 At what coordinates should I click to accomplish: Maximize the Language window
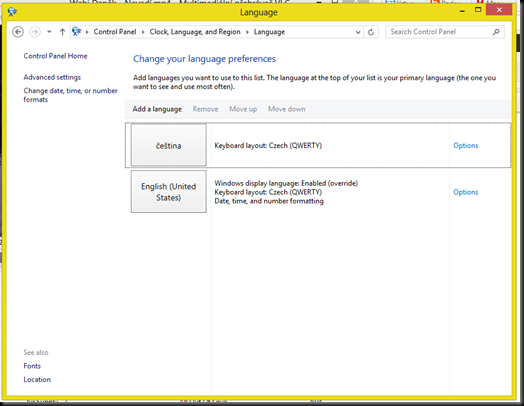478,10
